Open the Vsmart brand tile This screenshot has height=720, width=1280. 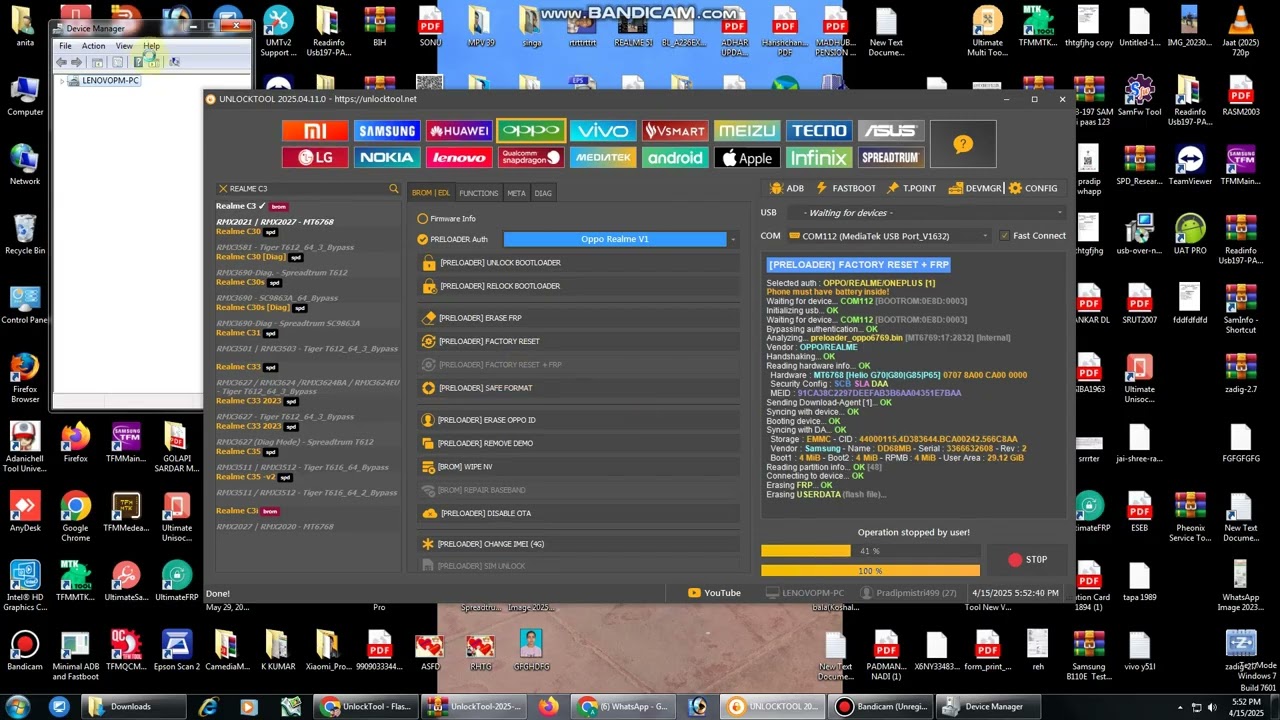pos(675,131)
